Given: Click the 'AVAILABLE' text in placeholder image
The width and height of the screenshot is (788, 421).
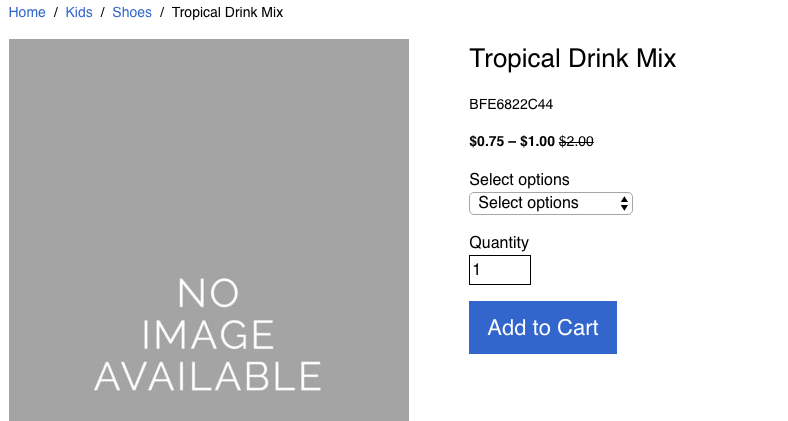Looking at the screenshot, I should tap(208, 376).
